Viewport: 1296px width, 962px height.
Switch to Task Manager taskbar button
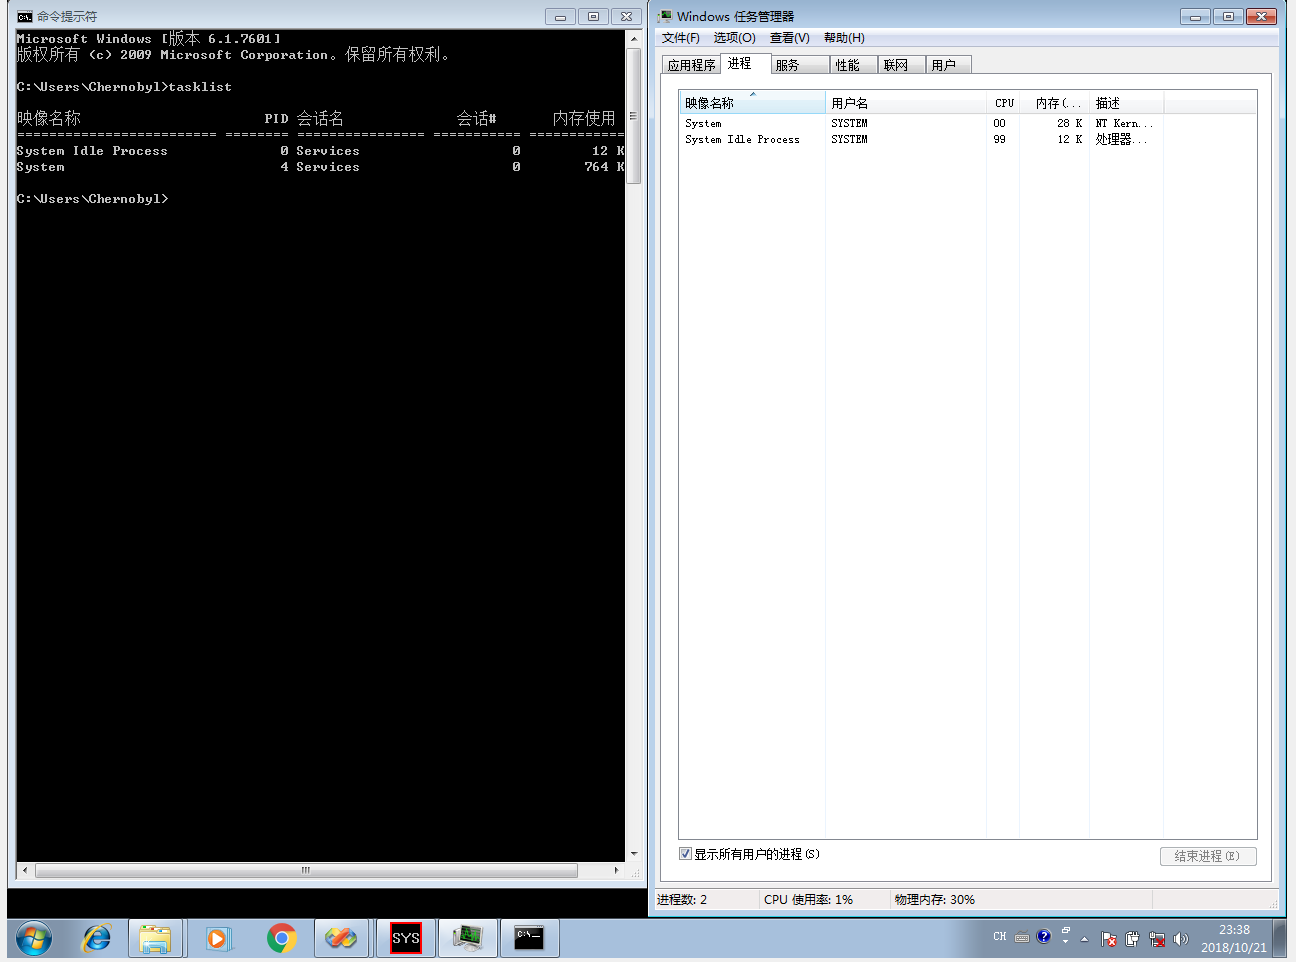[468, 938]
